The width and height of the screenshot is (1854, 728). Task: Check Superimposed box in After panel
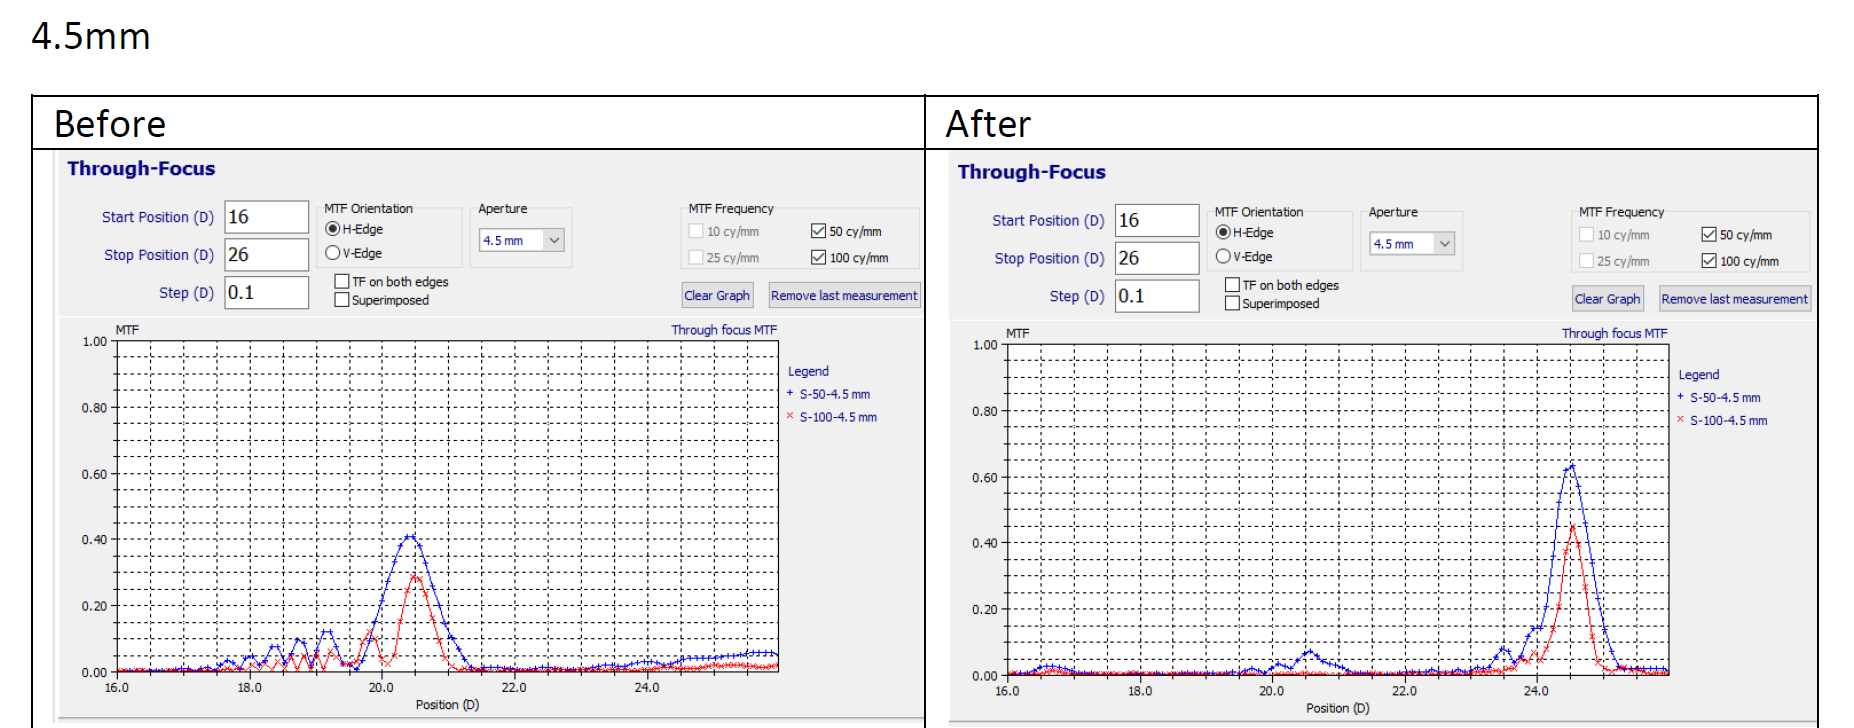[1232, 303]
